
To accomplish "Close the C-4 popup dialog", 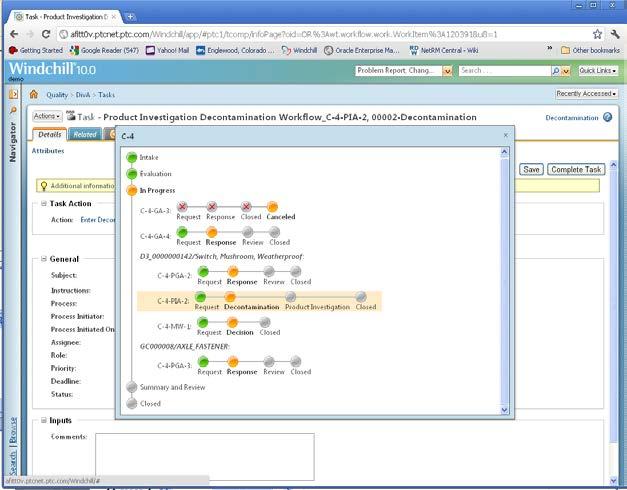I will [506, 135].
